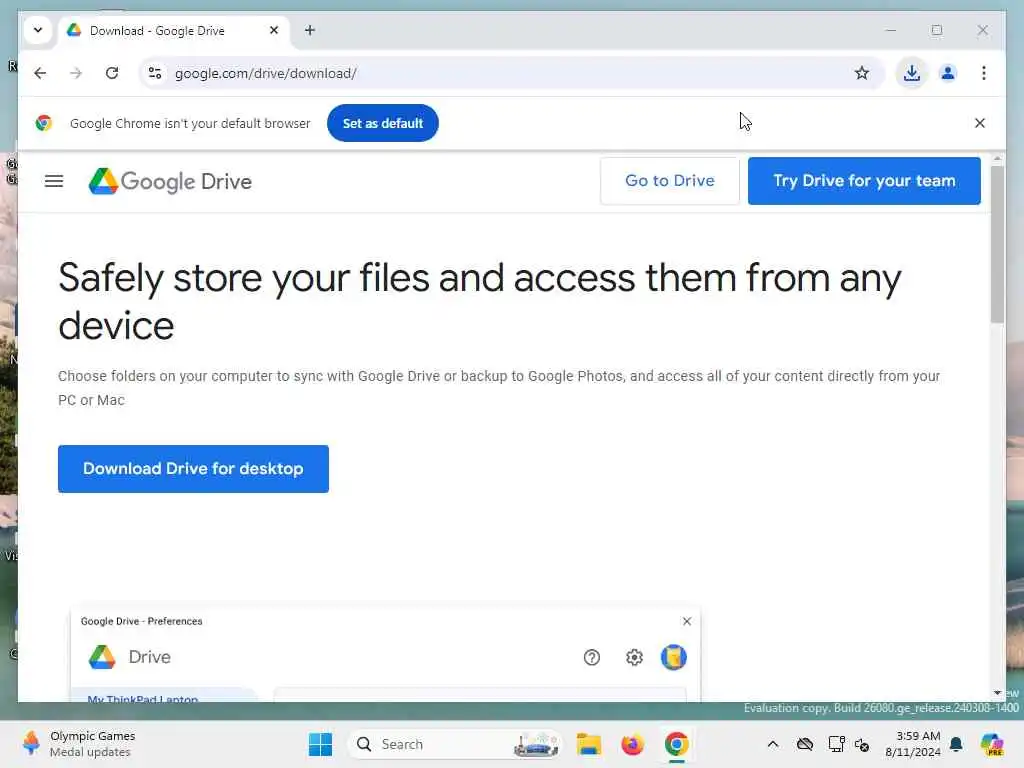
Task: Dismiss the default browser notification bar
Action: (980, 123)
